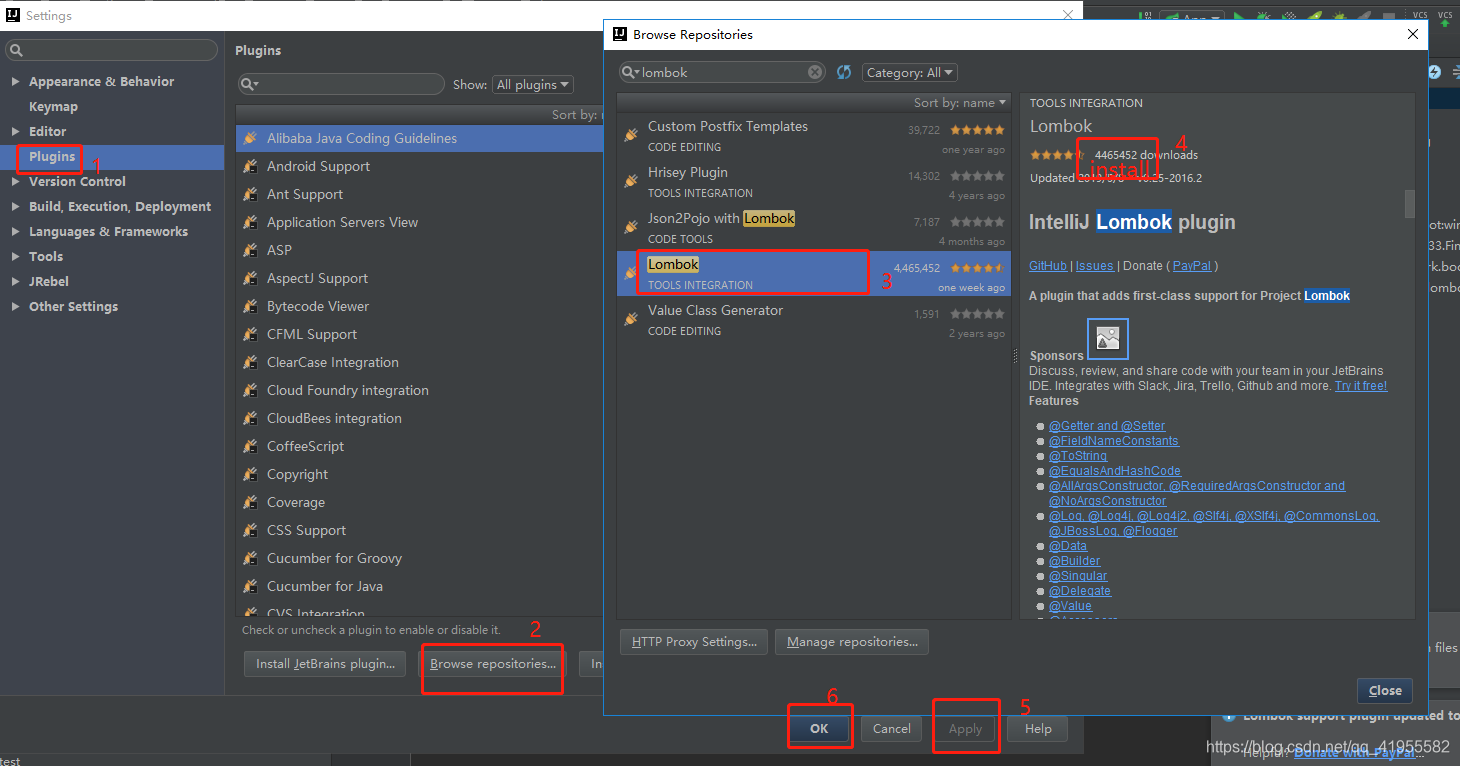The width and height of the screenshot is (1460, 766).
Task: Open the @EqualsAndHashCode feature link
Action: pyautogui.click(x=1115, y=471)
